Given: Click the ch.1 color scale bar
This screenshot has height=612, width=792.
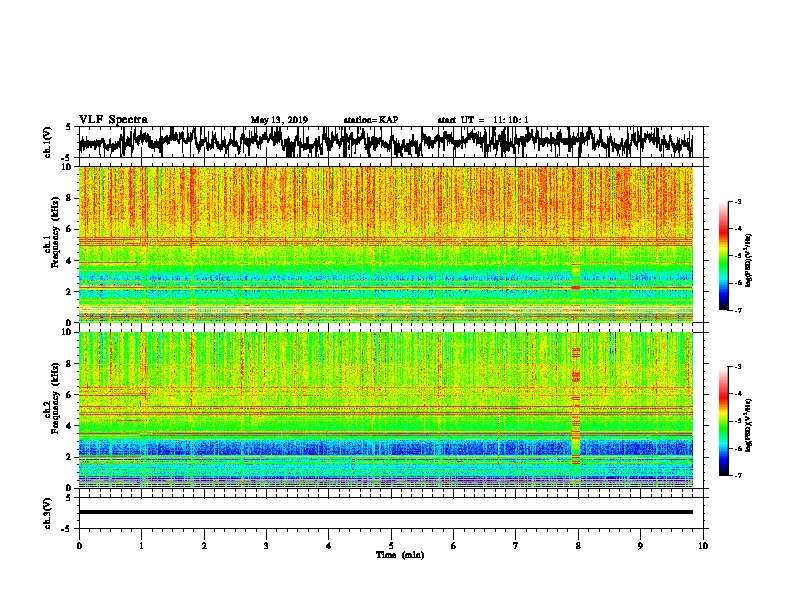Looking at the screenshot, I should click(723, 256).
